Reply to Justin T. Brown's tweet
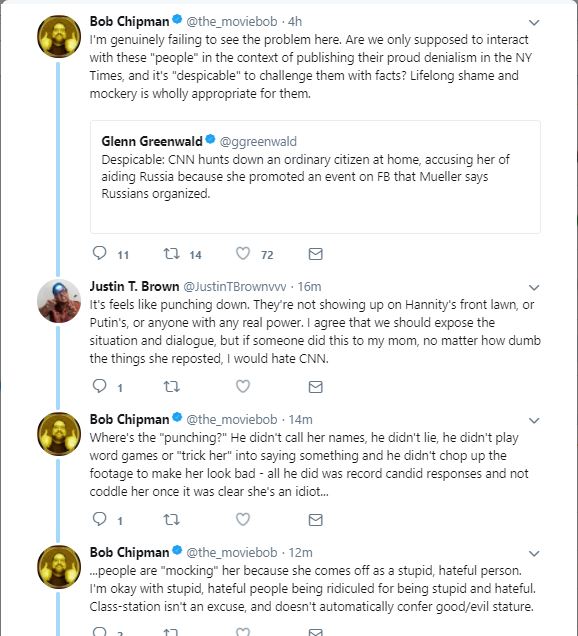The height and width of the screenshot is (636, 578). [99, 386]
